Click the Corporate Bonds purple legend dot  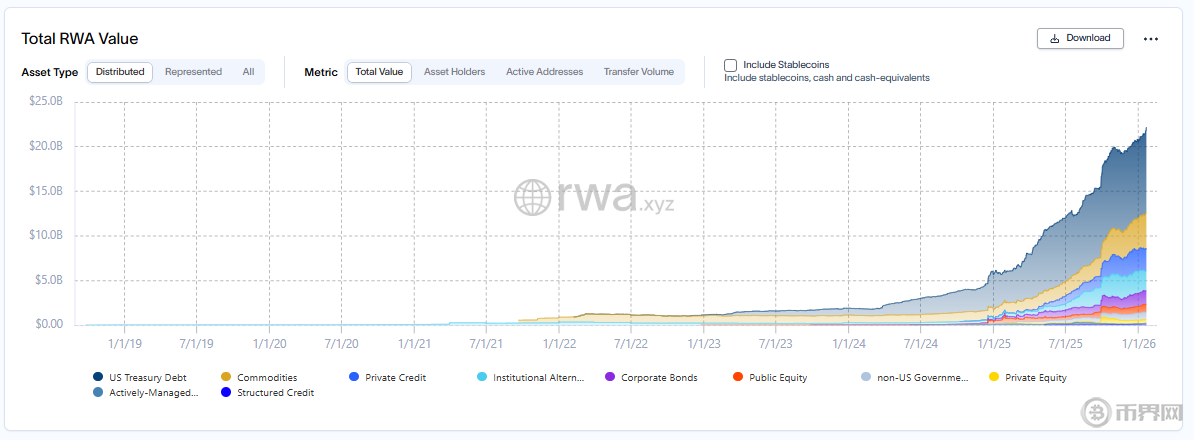click(610, 378)
